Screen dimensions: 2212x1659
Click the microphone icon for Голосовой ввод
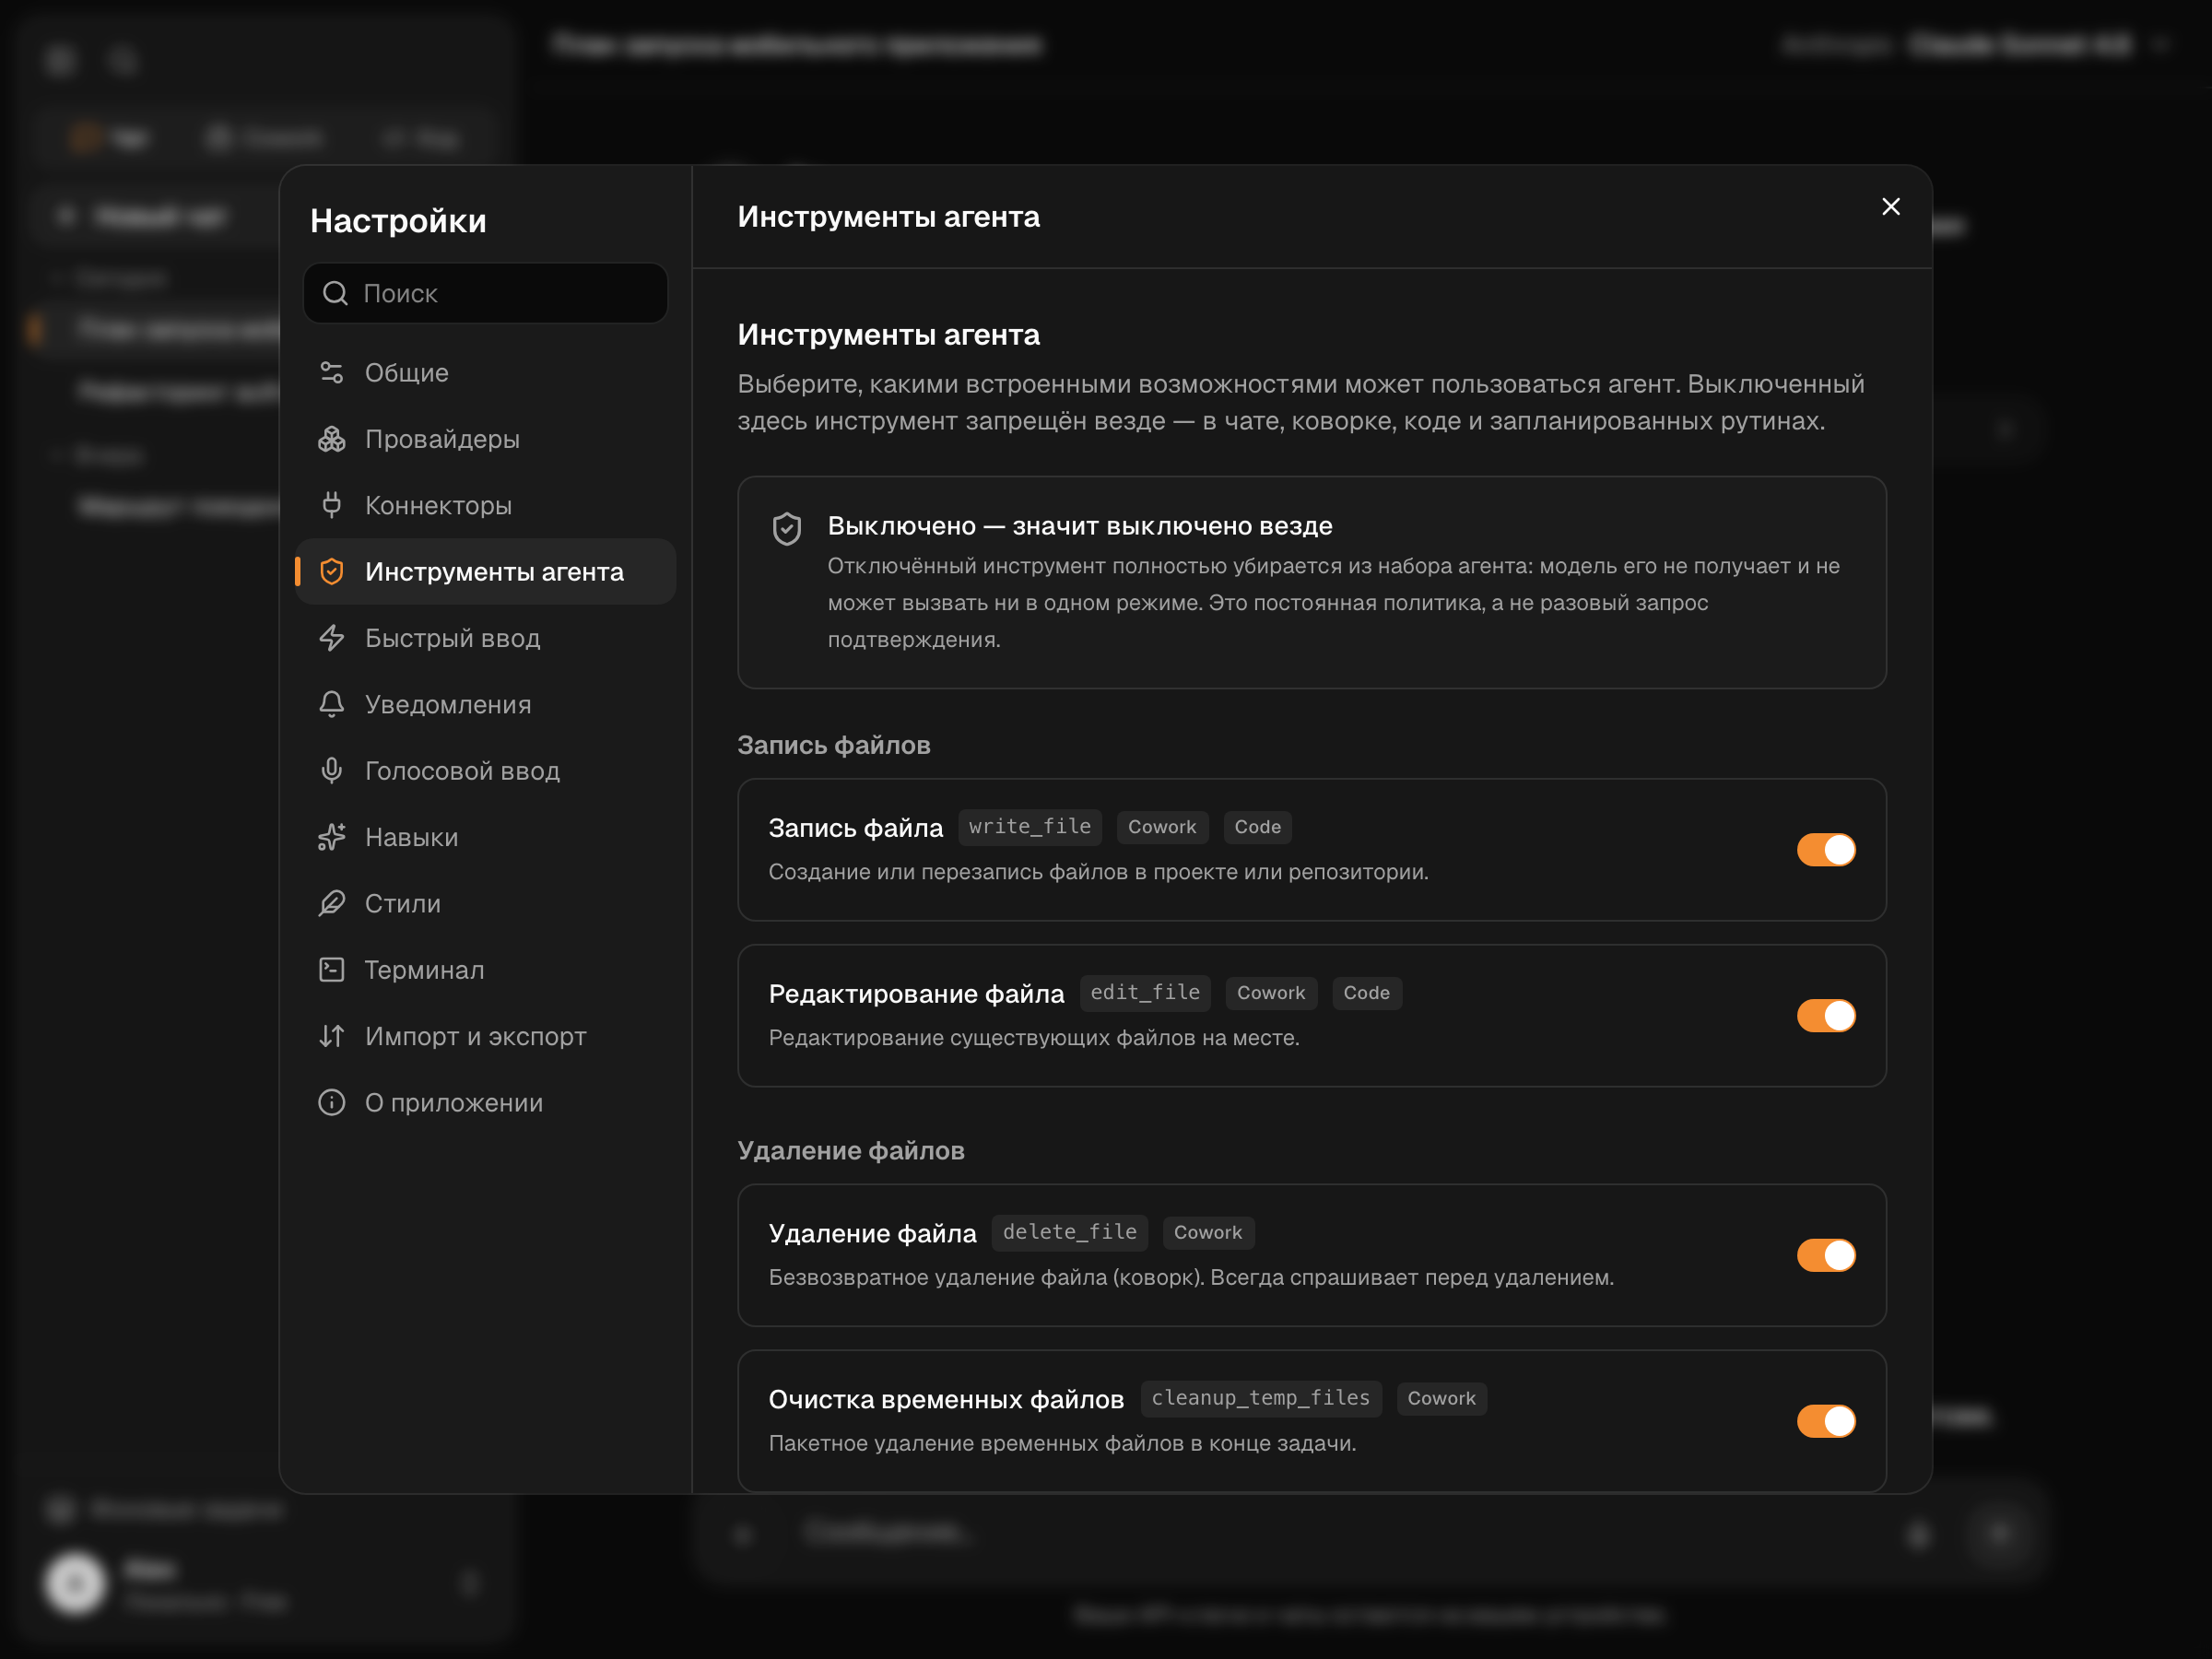332,770
